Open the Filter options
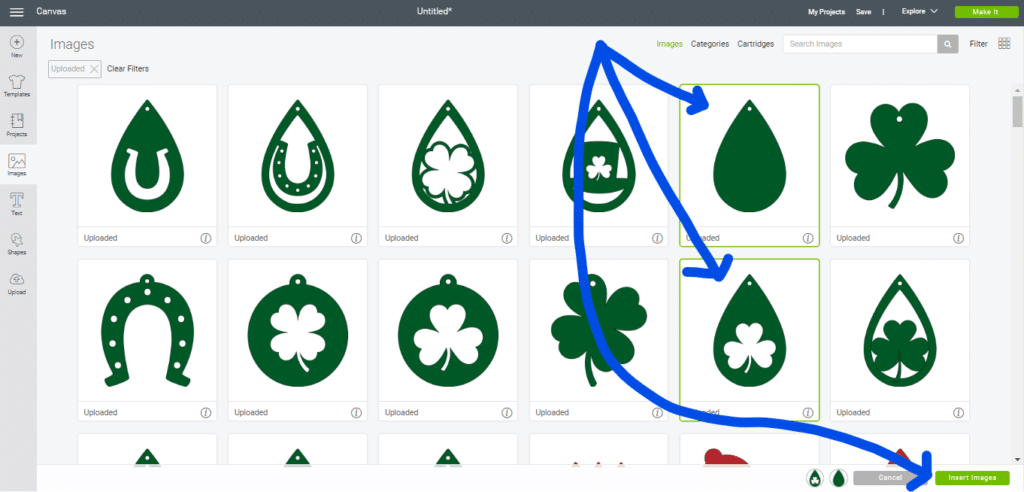The height and width of the screenshot is (492, 1024). coord(978,44)
